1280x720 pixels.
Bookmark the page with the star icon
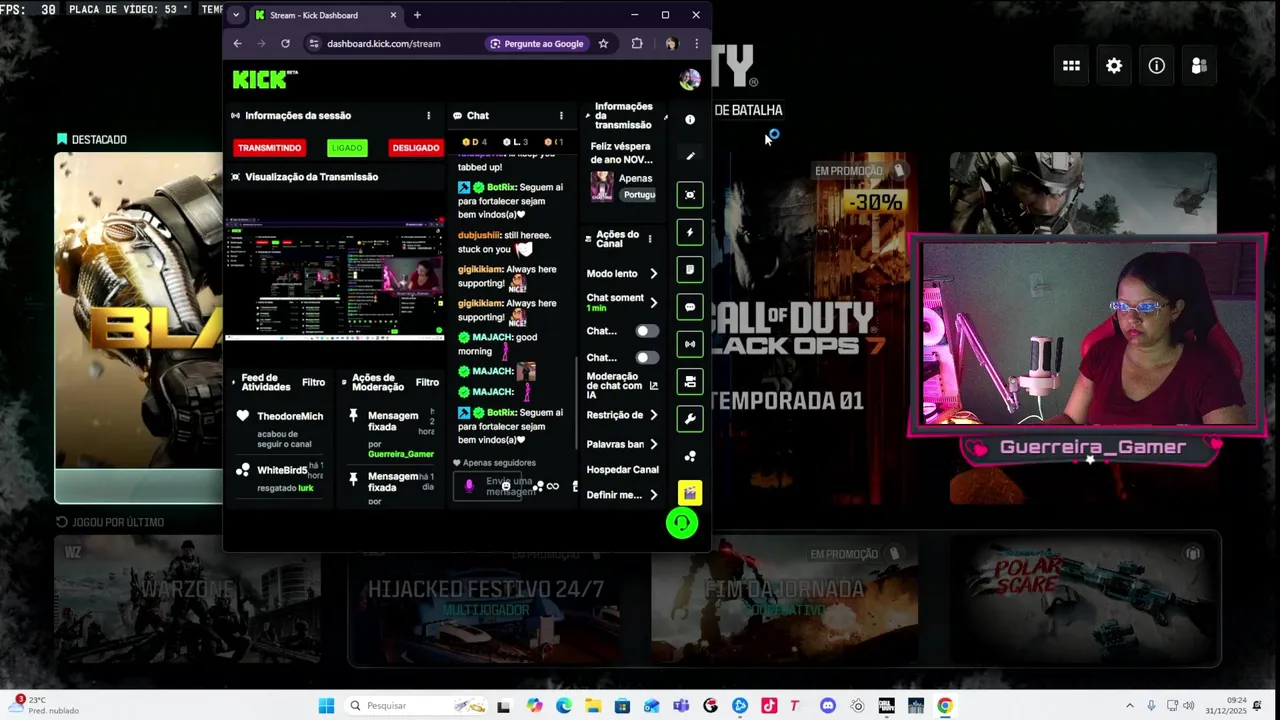pos(603,44)
